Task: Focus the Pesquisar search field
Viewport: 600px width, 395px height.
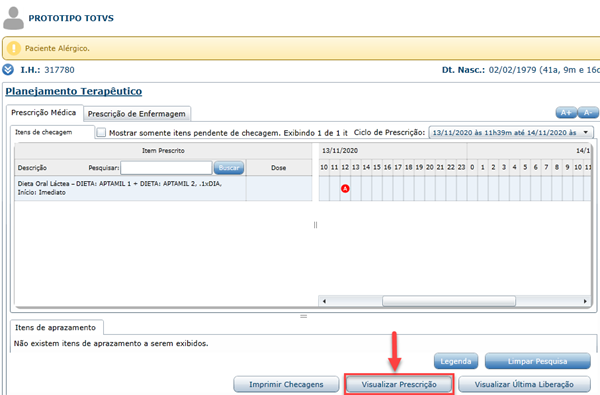Action: point(166,168)
